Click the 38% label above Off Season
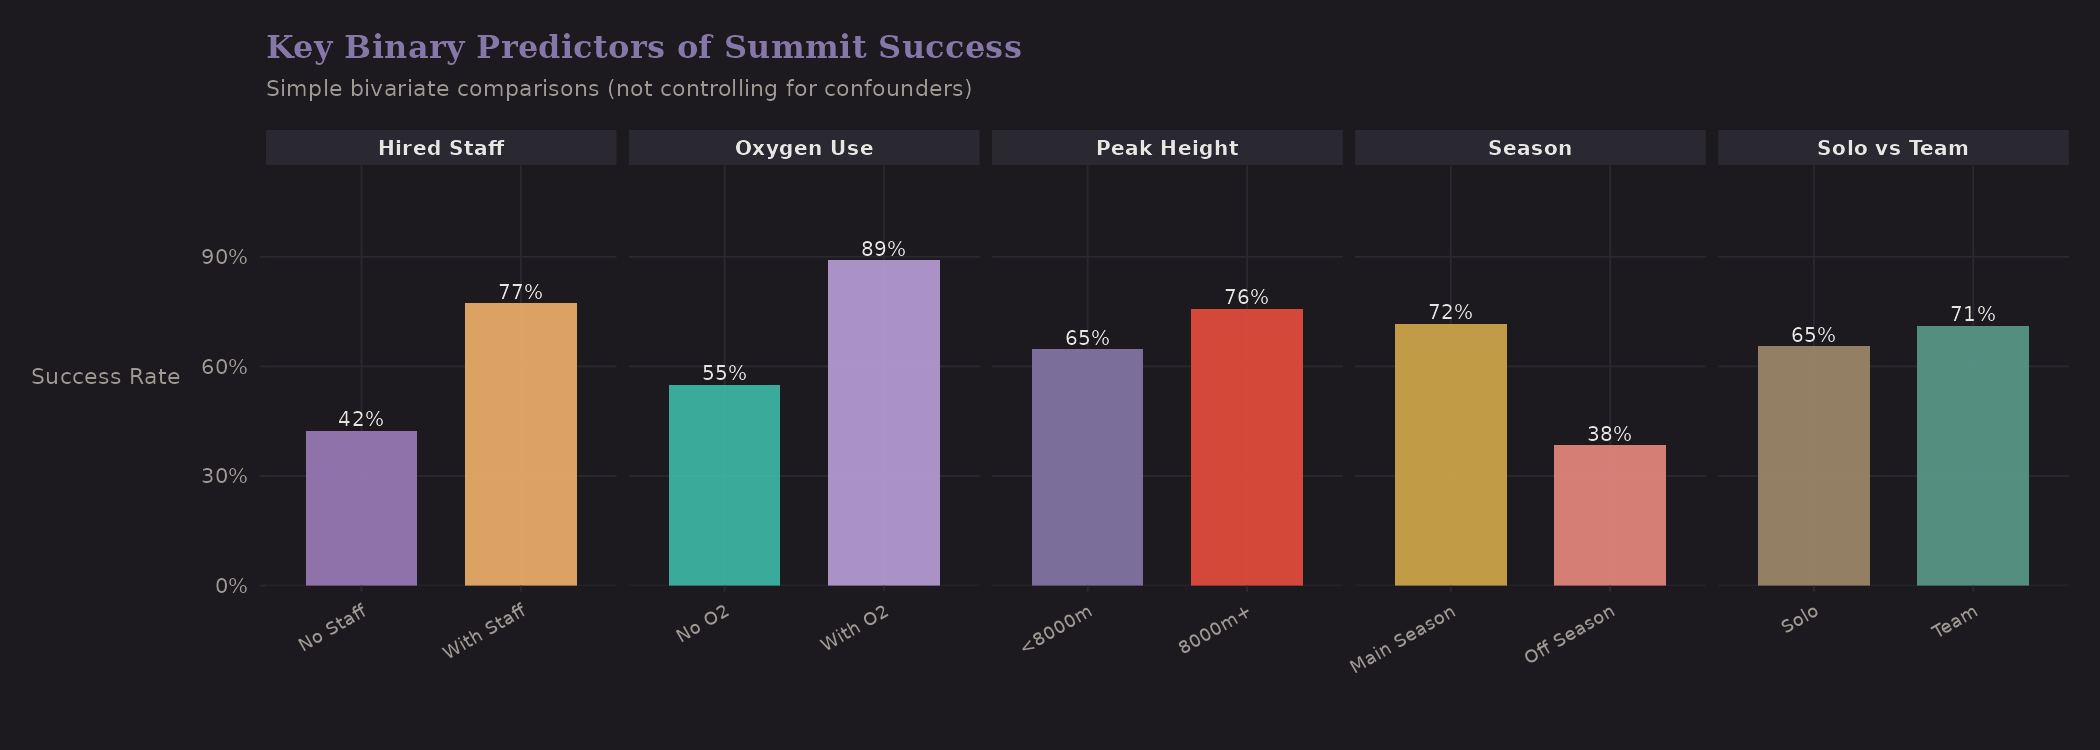Viewport: 2100px width, 750px height. pos(1609,434)
